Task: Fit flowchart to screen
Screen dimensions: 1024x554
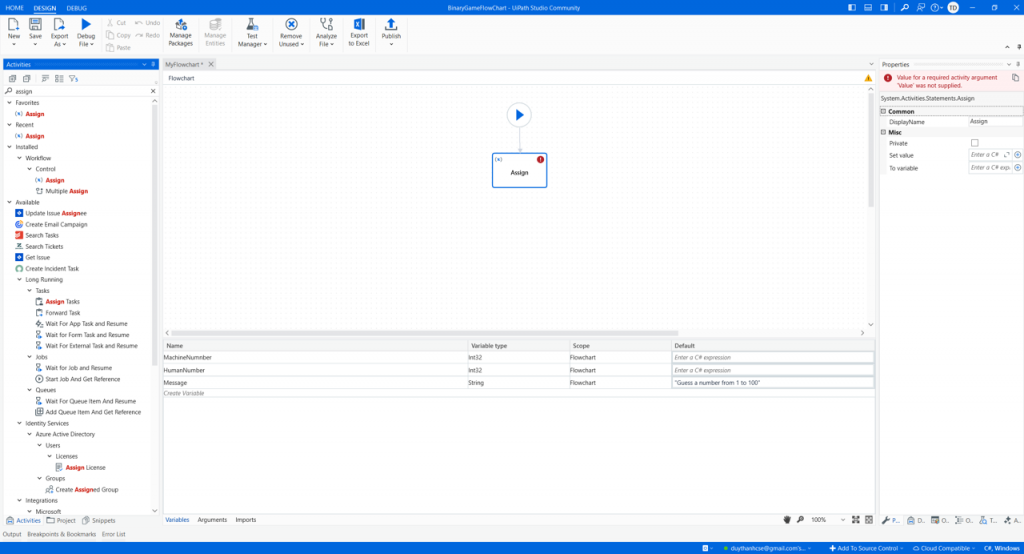Action: [x=856, y=520]
